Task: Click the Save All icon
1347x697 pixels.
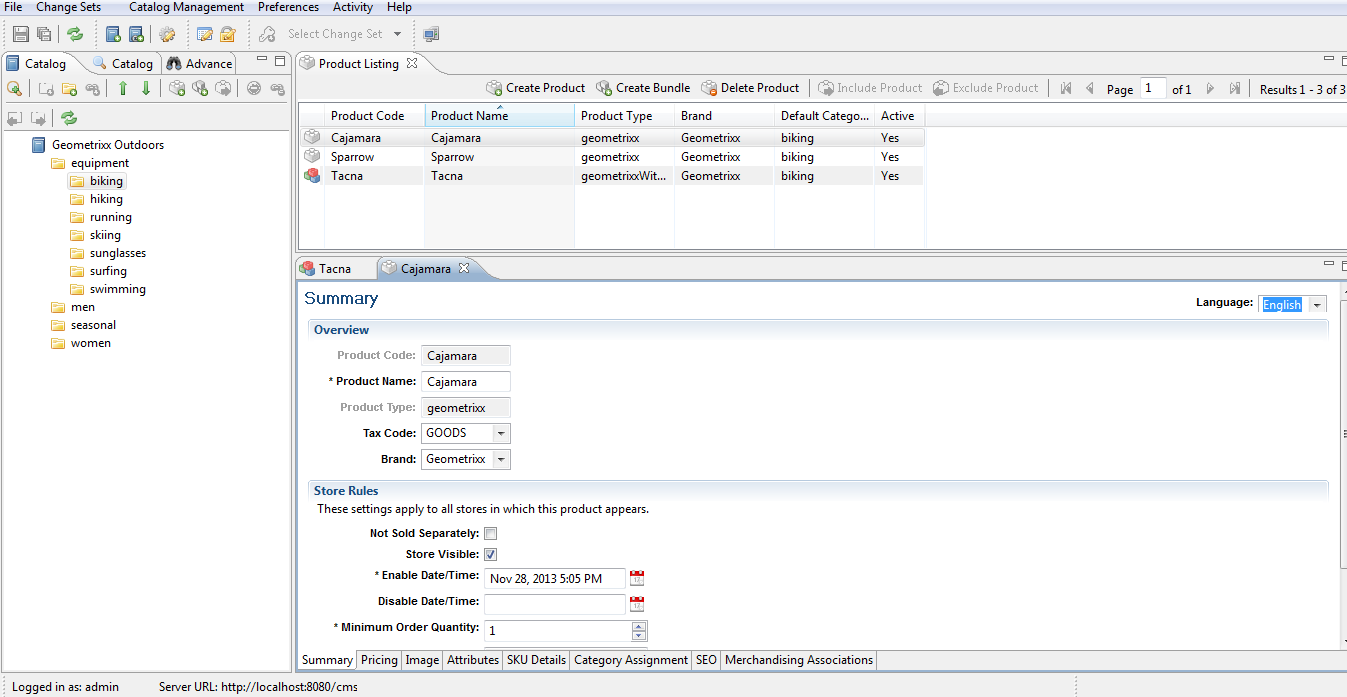Action: click(44, 34)
